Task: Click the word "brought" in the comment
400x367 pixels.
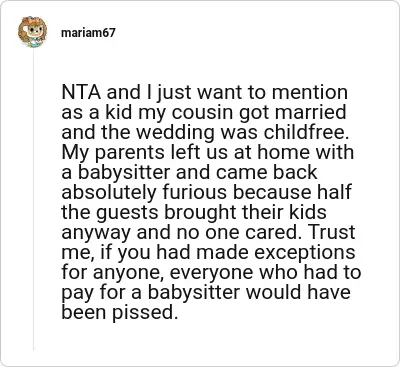Action: pos(196,212)
